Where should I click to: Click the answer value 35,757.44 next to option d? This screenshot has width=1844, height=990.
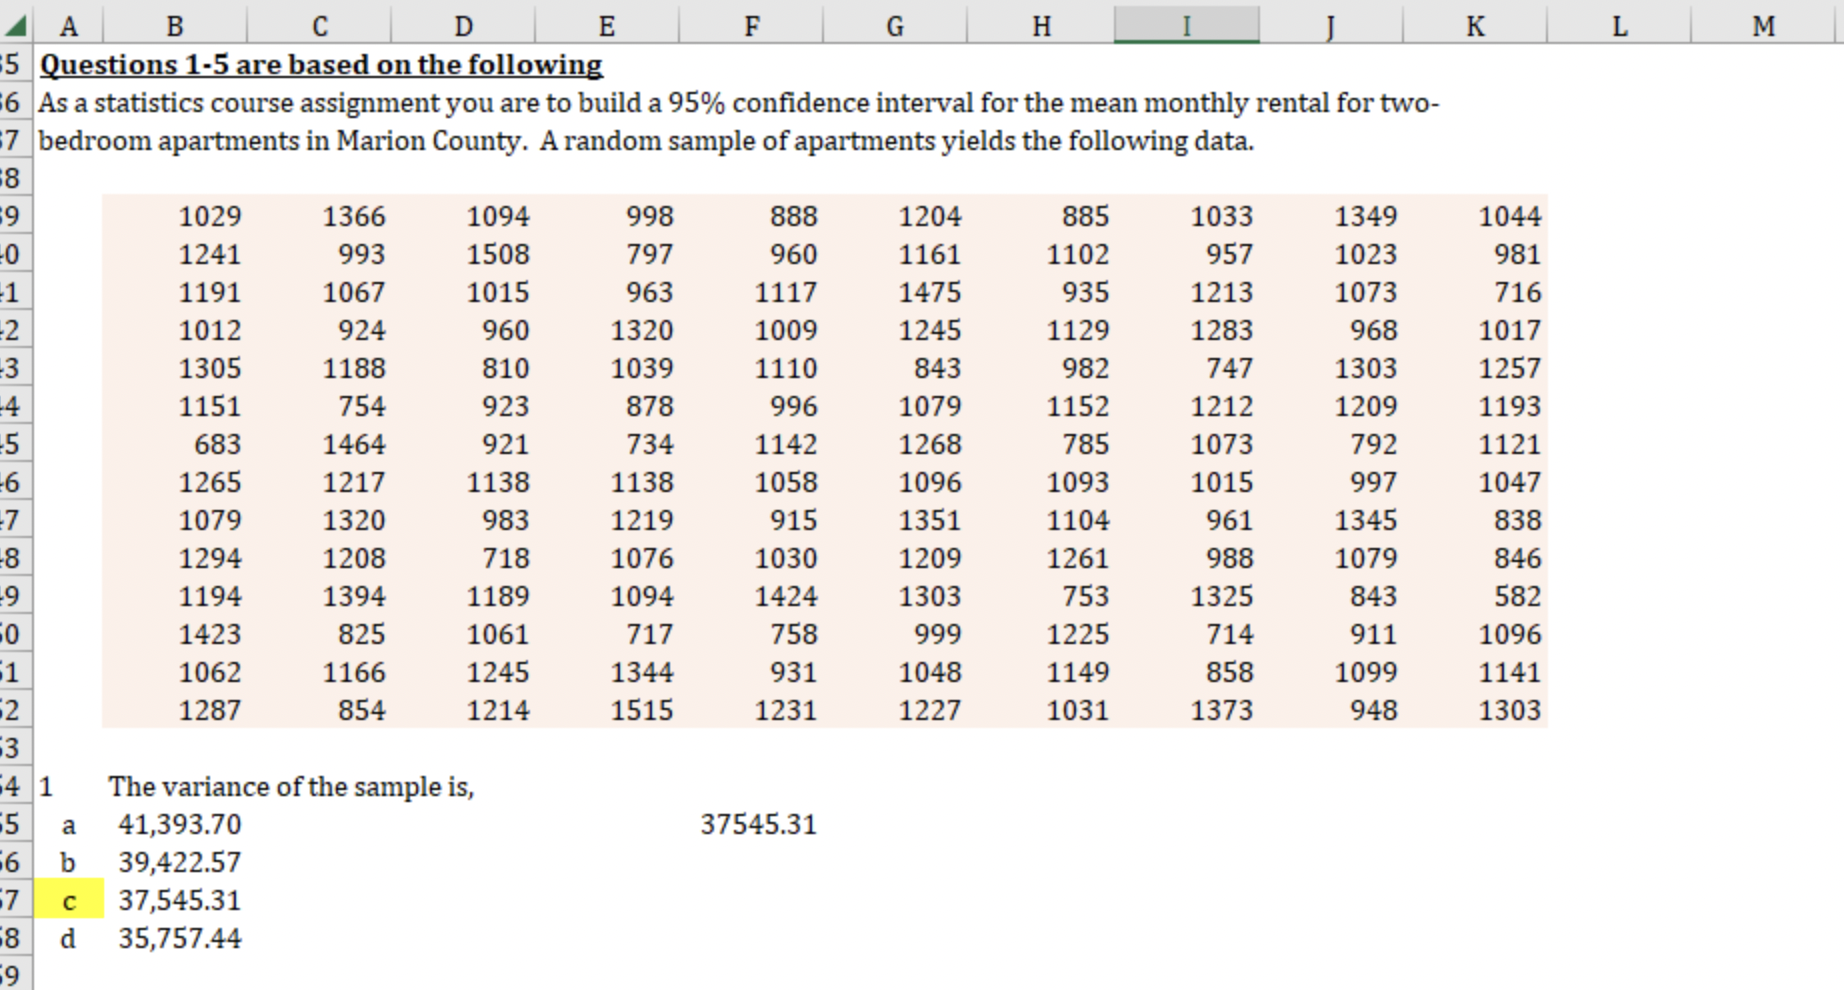178,937
